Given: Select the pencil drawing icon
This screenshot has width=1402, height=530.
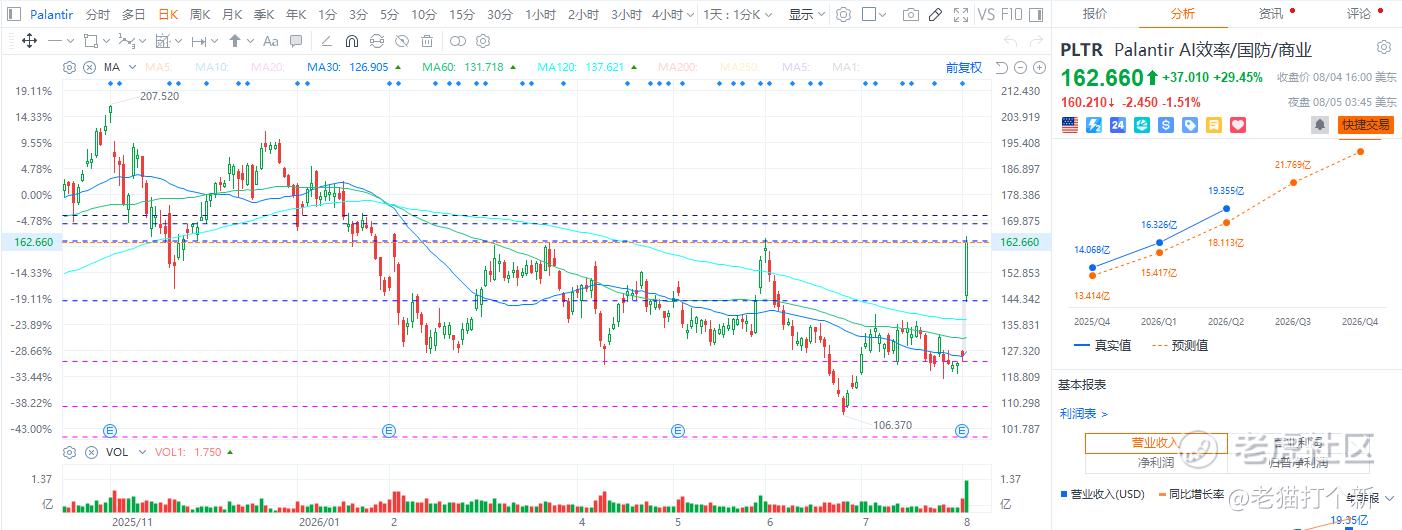Looking at the screenshot, I should pyautogui.click(x=935, y=15).
